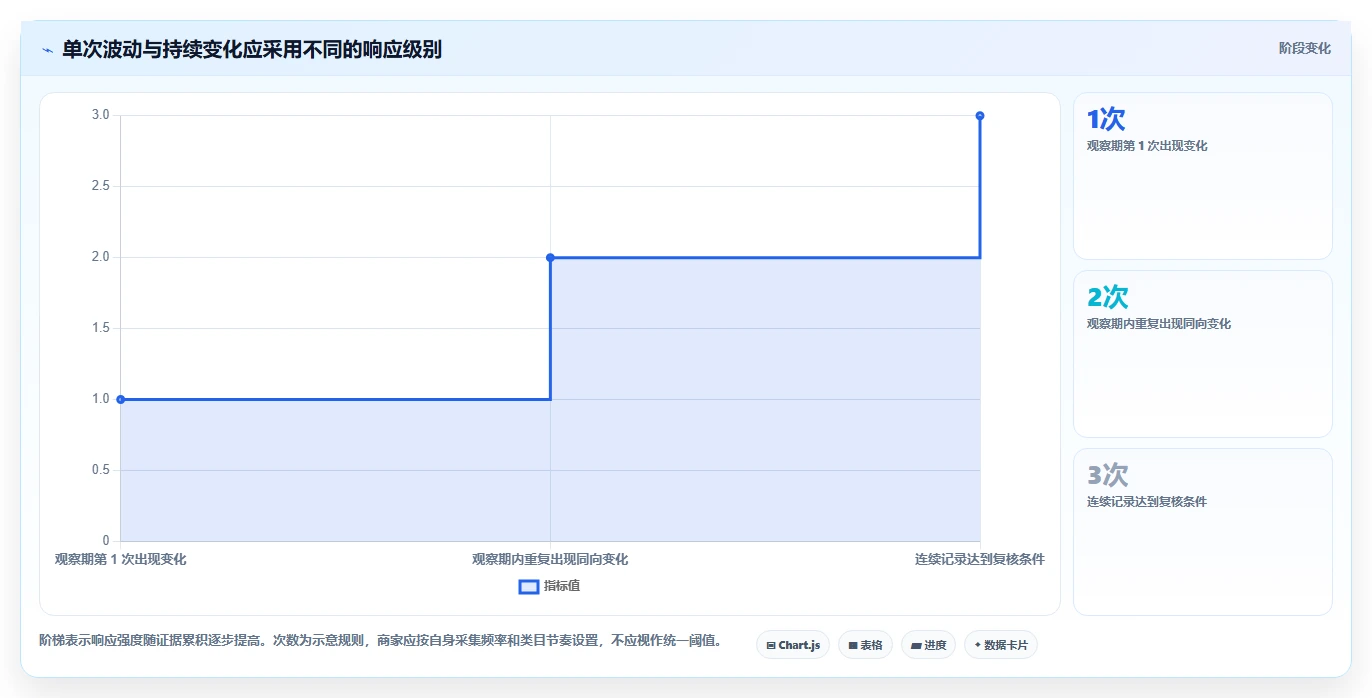Screen dimensions: 1372x698
Task: Click y-axis tick label 2.5
Action: pos(100,186)
